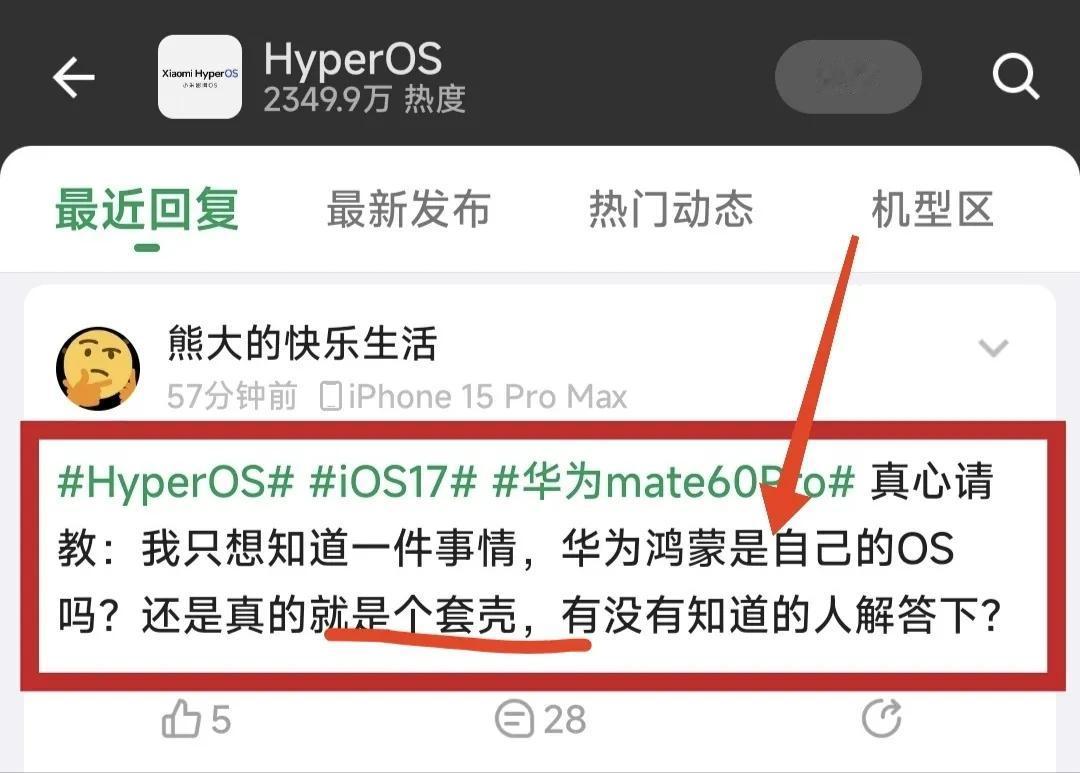Tap the blurred follow button in header

click(x=849, y=76)
